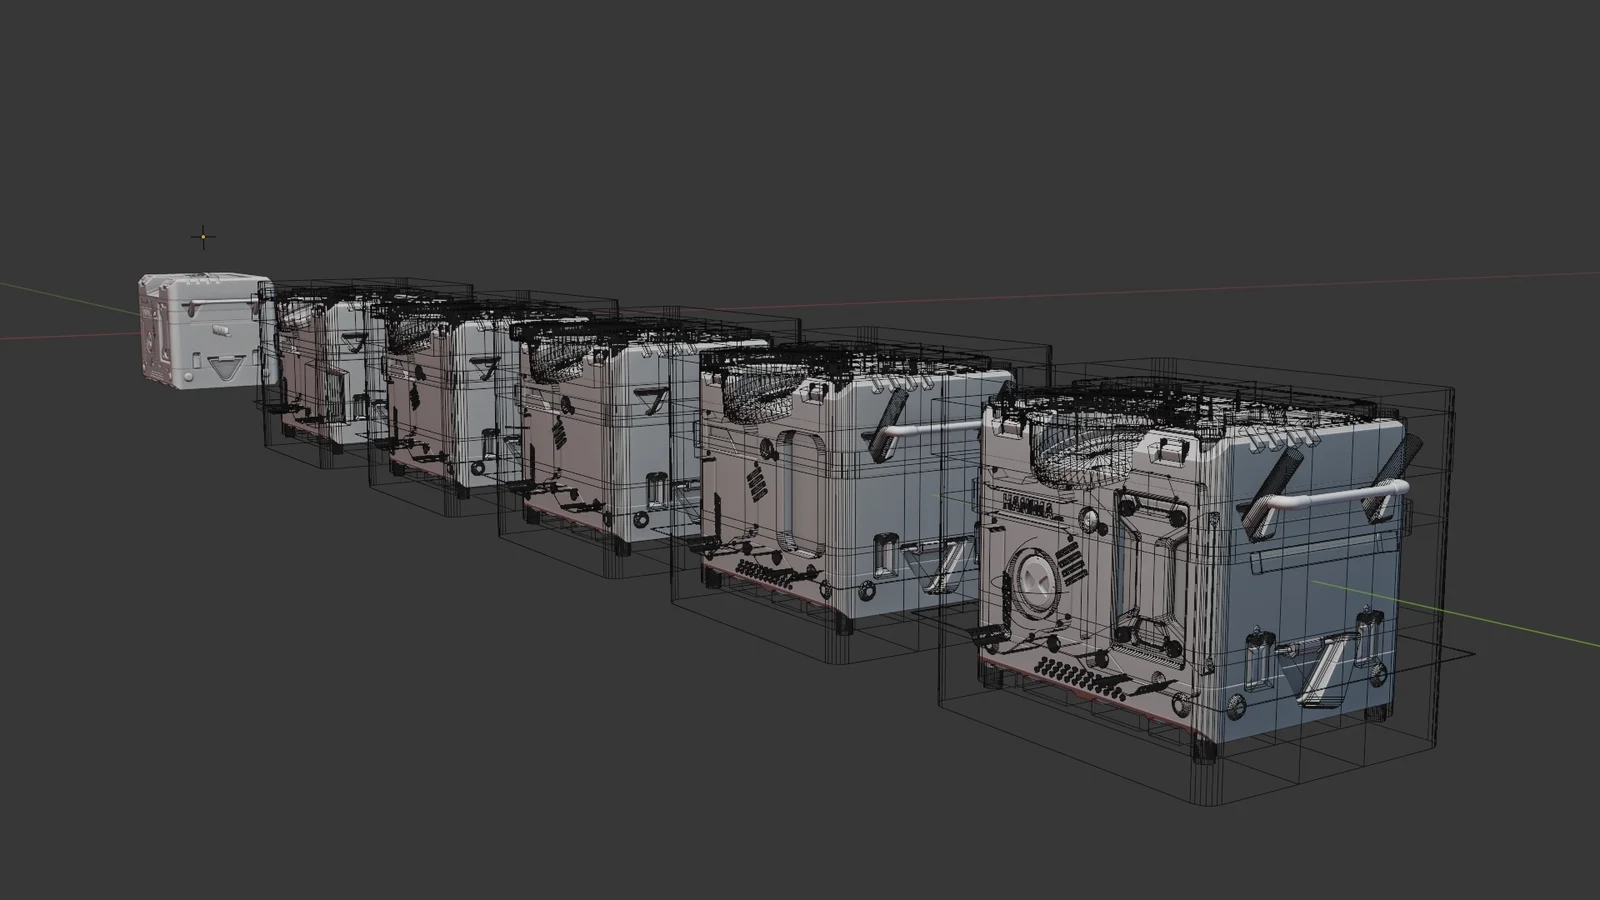Select the triangular emblem on the leftmost white crate
Image resolution: width=1600 pixels, height=900 pixels.
pos(227,363)
